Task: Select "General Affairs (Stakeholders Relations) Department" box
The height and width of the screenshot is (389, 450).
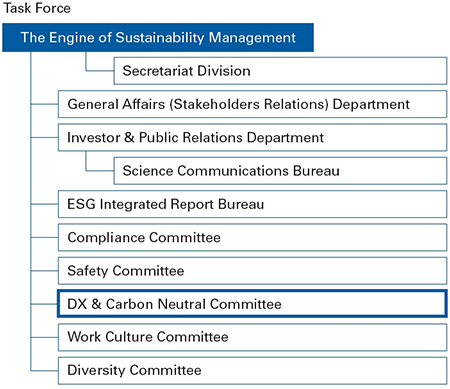Action: click(253, 104)
